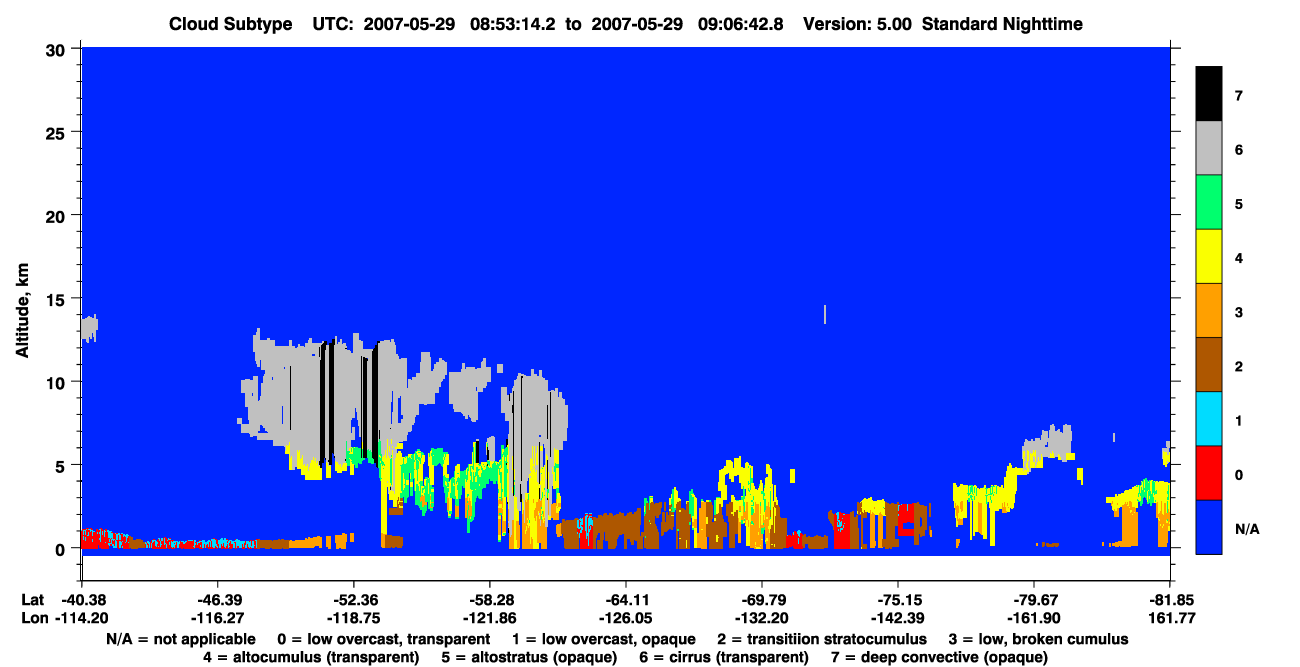Click the longitude value 161.77
The width and height of the screenshot is (1300, 667).
click(x=1169, y=618)
